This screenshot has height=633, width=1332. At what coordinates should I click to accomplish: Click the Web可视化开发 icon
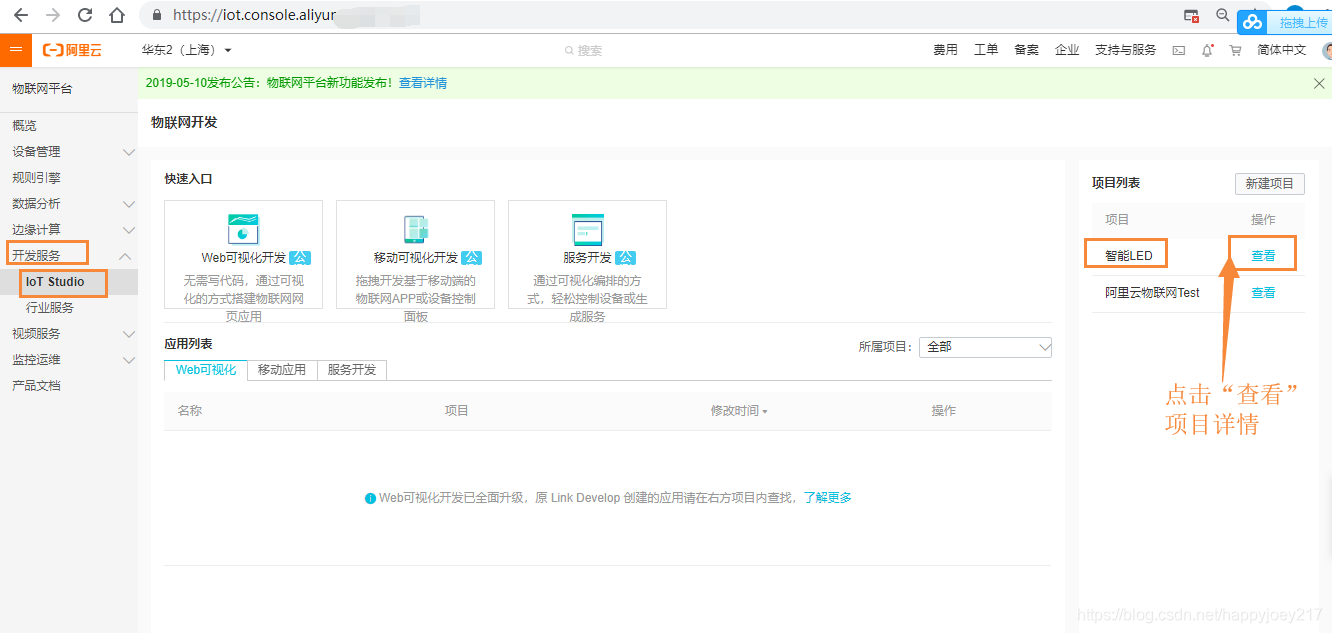pyautogui.click(x=243, y=229)
